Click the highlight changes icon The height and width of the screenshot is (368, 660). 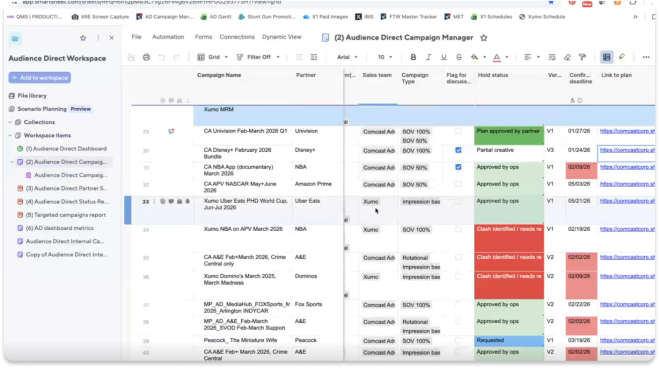[x=622, y=57]
